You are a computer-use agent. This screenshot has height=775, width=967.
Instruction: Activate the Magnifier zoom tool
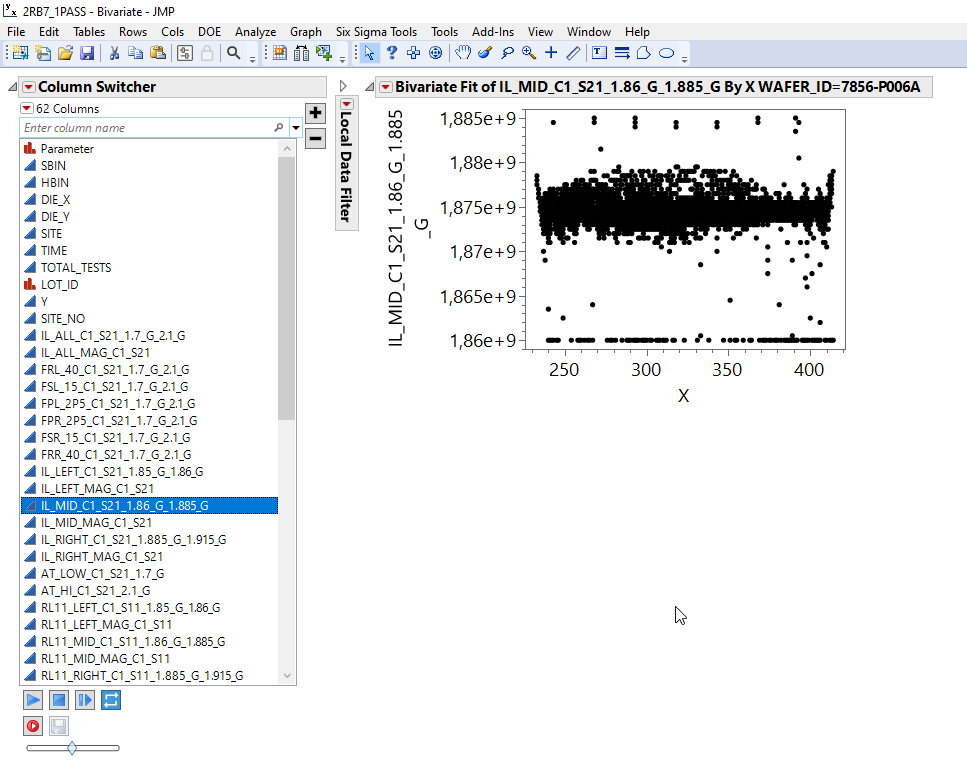click(x=530, y=53)
